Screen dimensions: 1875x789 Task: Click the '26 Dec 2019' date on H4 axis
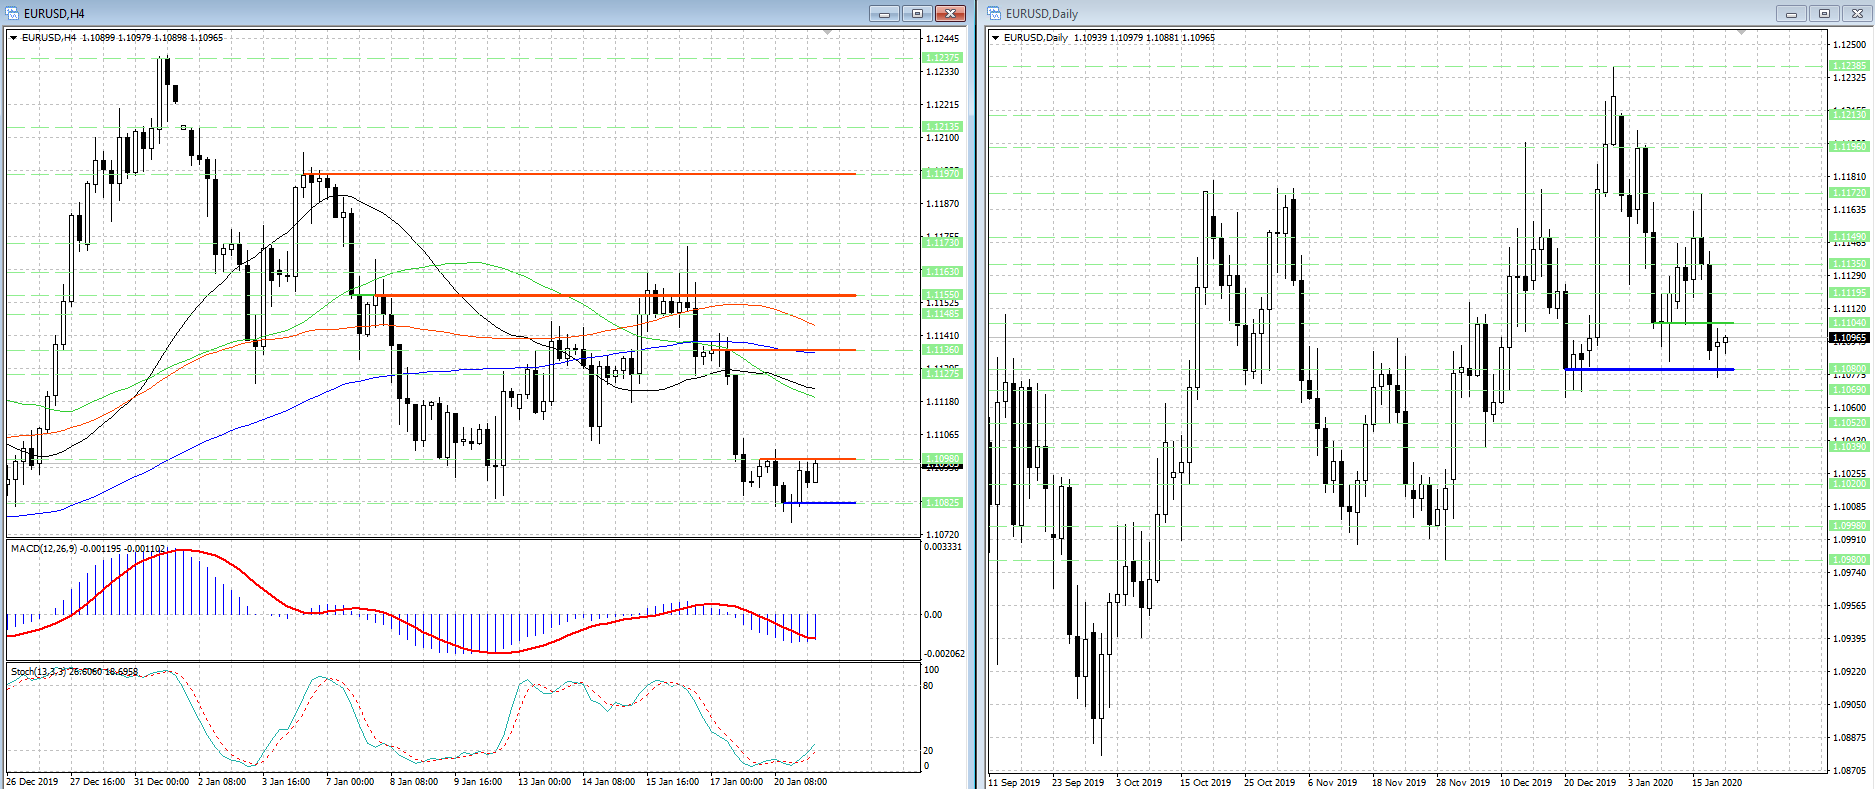32,782
